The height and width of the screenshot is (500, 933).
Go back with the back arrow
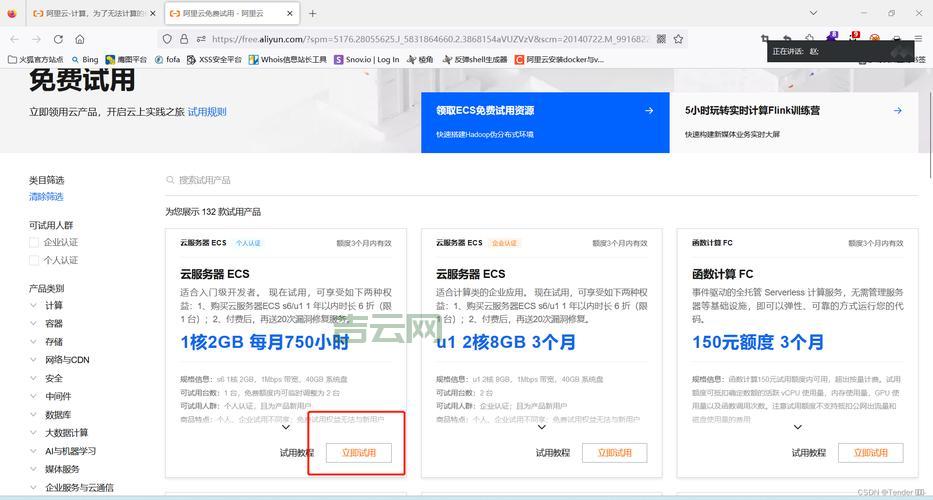[14, 39]
